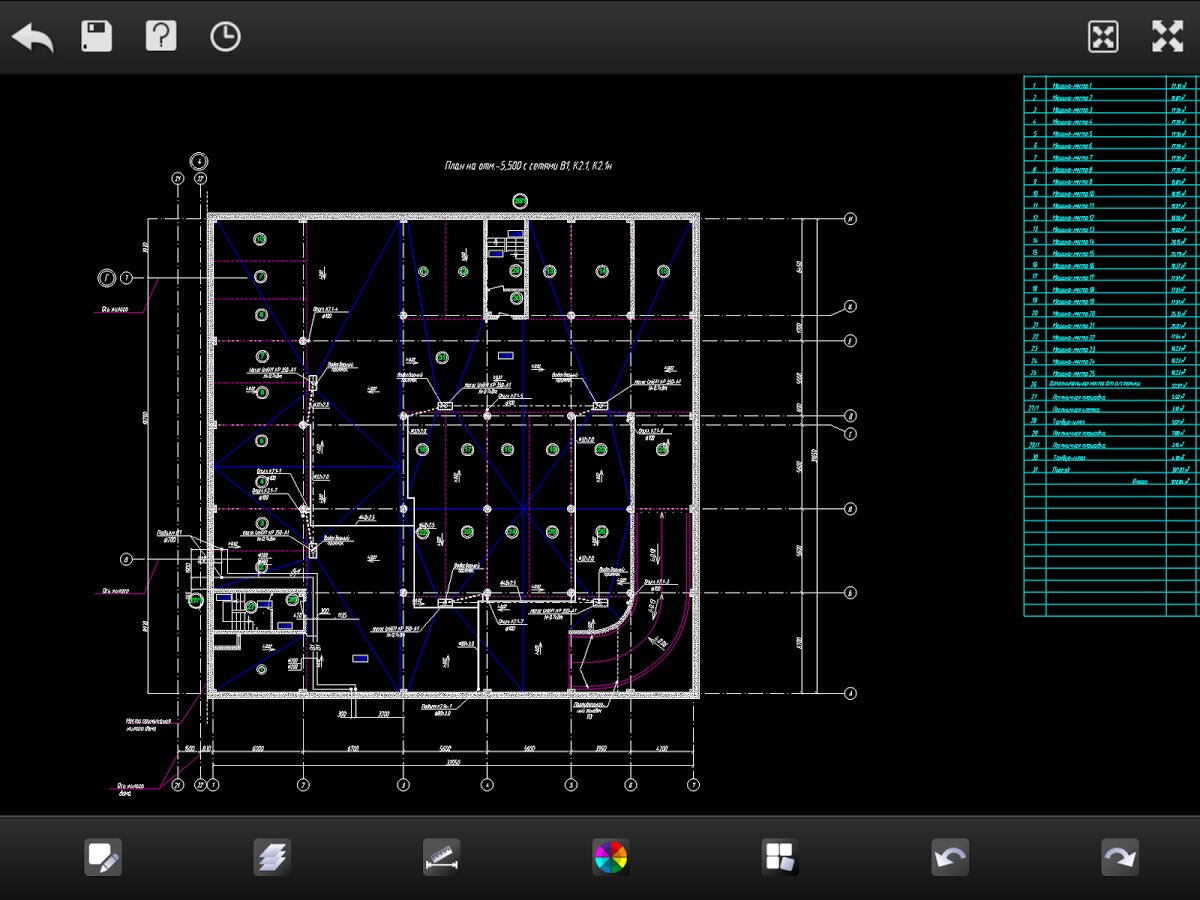
Task: Open the layouts/views tiles icon
Action: [x=779, y=857]
